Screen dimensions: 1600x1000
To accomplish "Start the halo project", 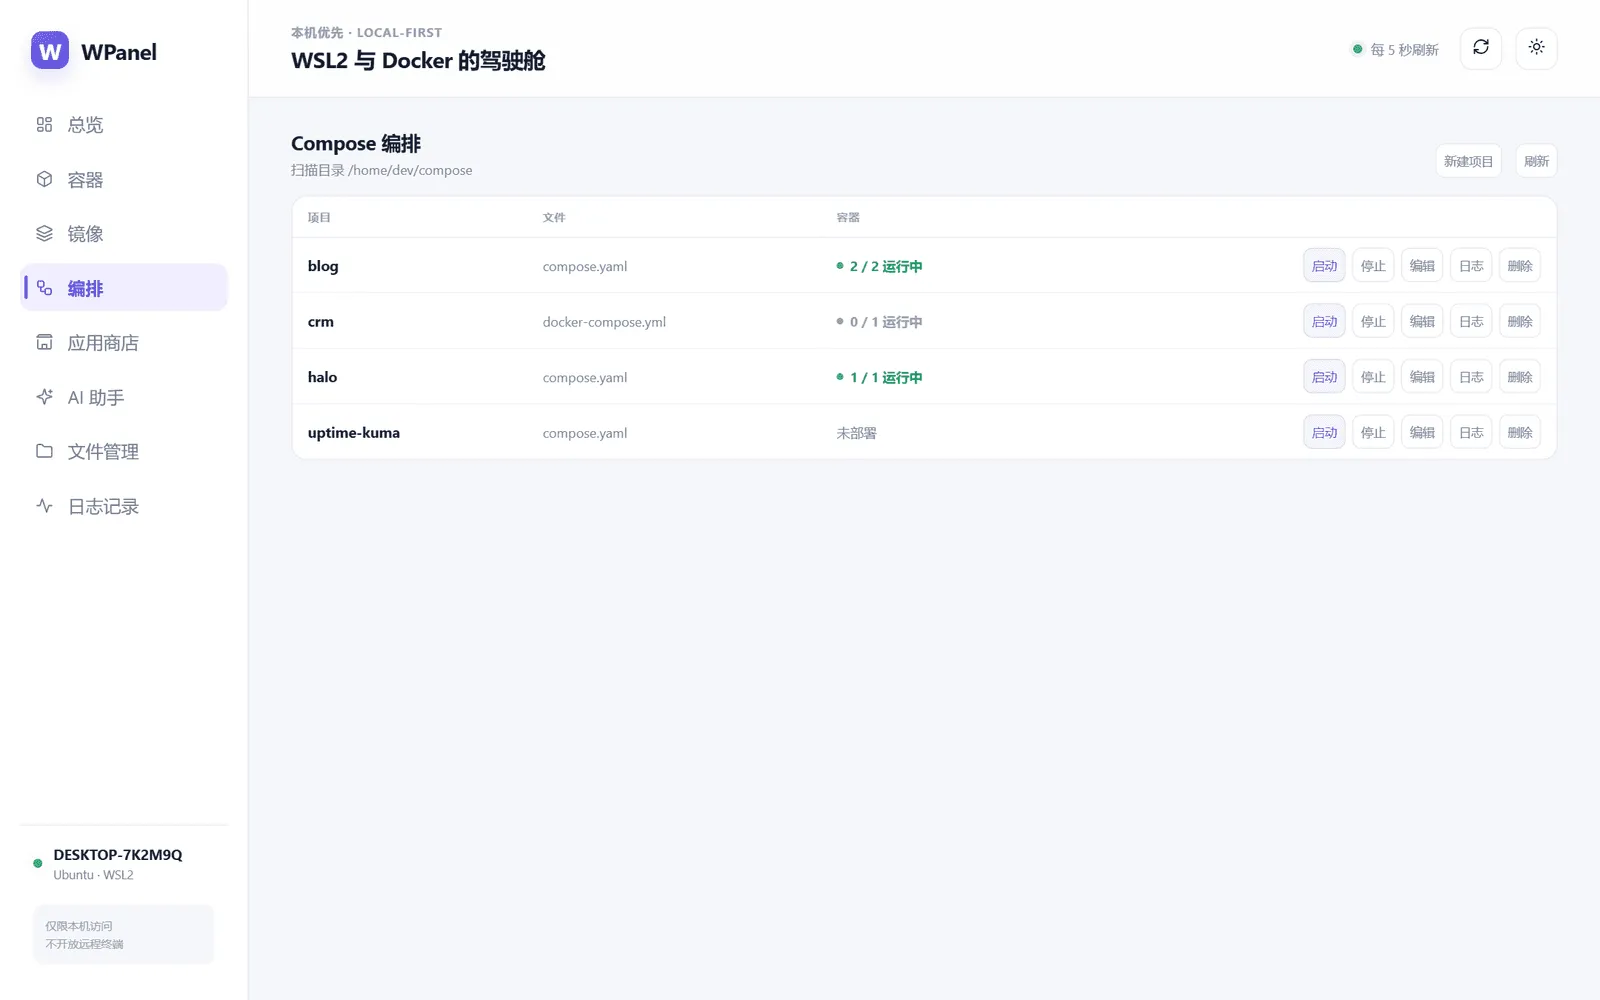I will [x=1324, y=377].
